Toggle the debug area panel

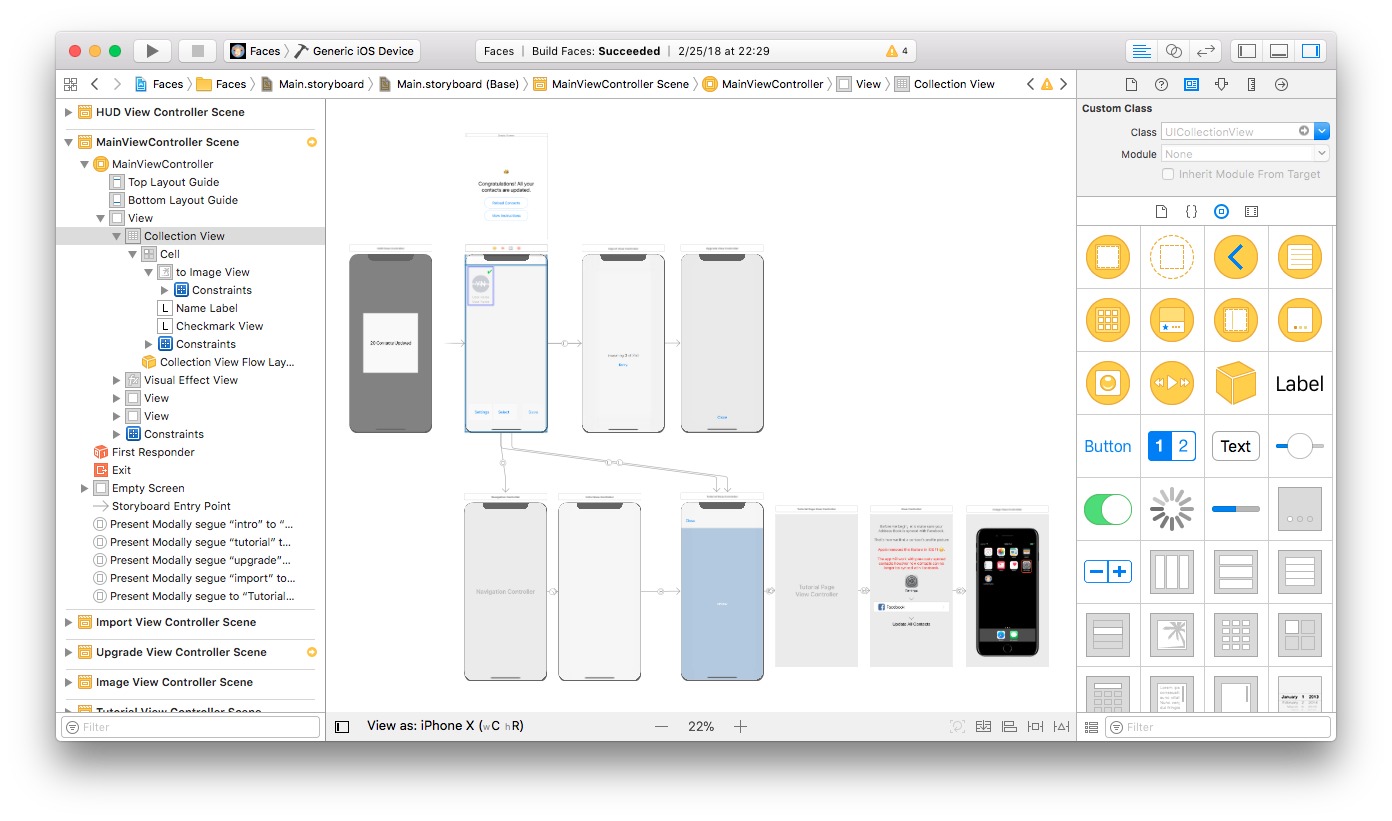pyautogui.click(x=1278, y=51)
